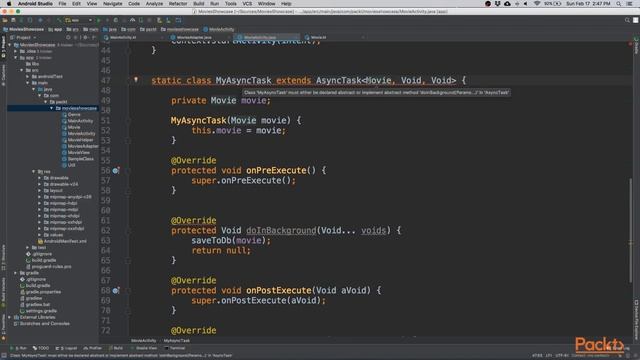
Task: Open the Analyze menu
Action: click(154, 4)
